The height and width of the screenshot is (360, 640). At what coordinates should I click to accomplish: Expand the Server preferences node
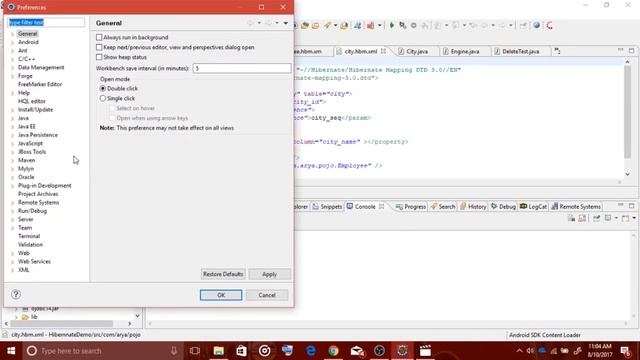12,220
